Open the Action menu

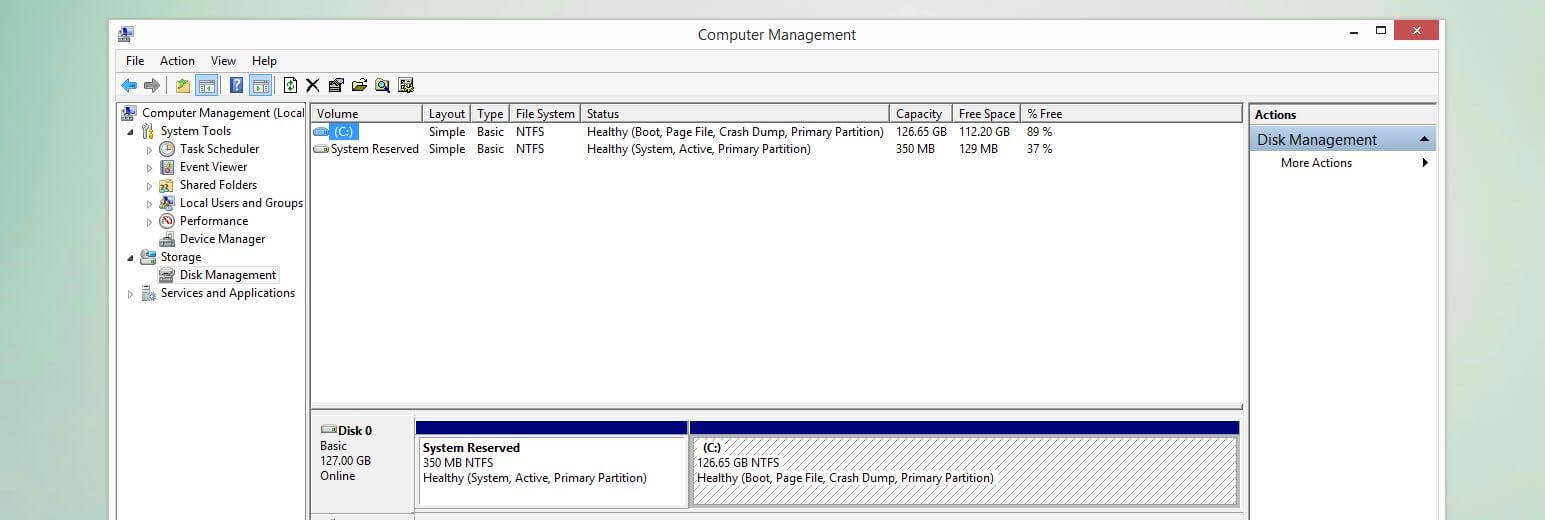(177, 61)
